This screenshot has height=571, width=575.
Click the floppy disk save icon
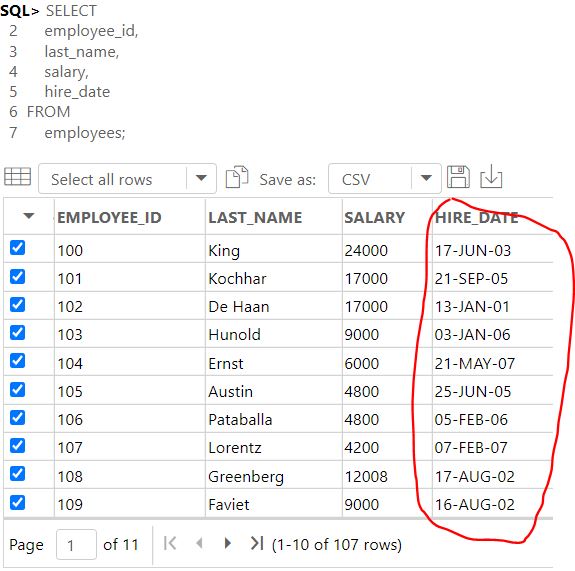pos(458,177)
